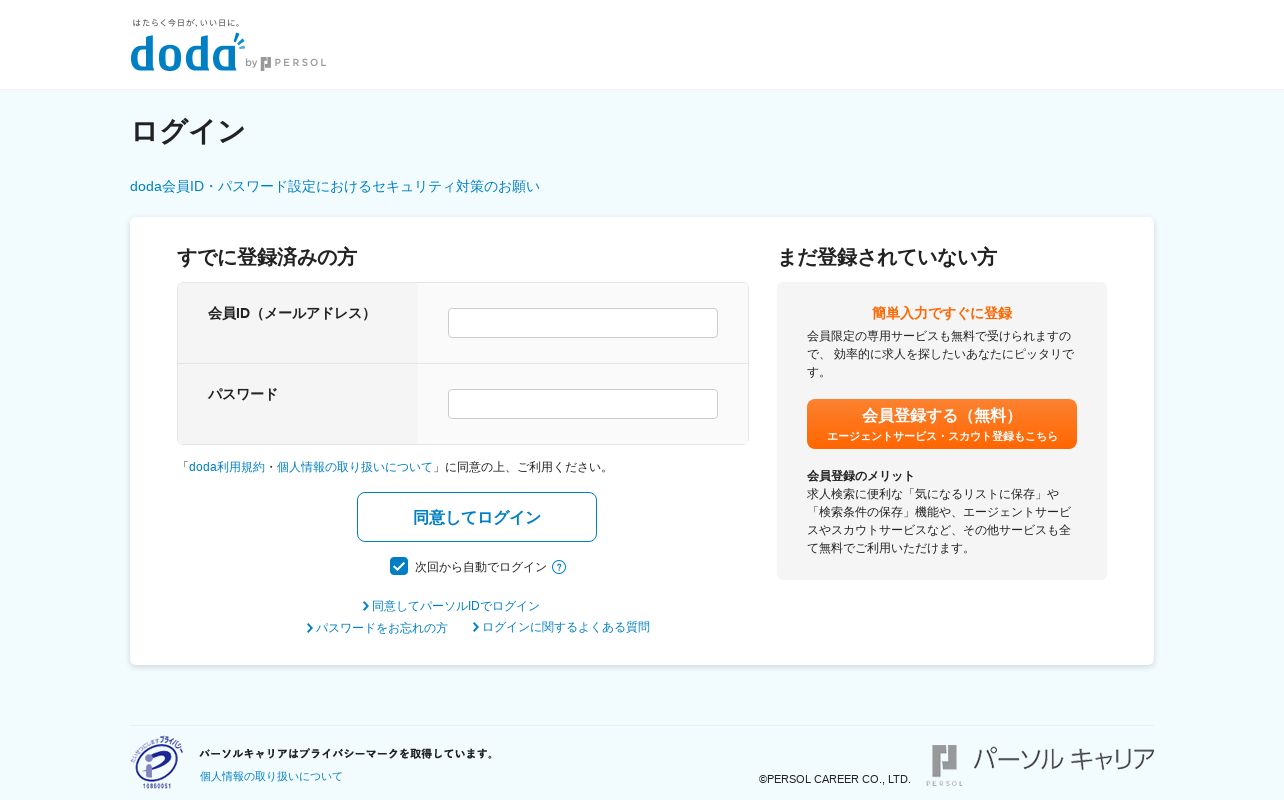The image size is (1284, 800).
Task: Toggle the 次回から自動でログイン checkbox
Action: (x=399, y=566)
